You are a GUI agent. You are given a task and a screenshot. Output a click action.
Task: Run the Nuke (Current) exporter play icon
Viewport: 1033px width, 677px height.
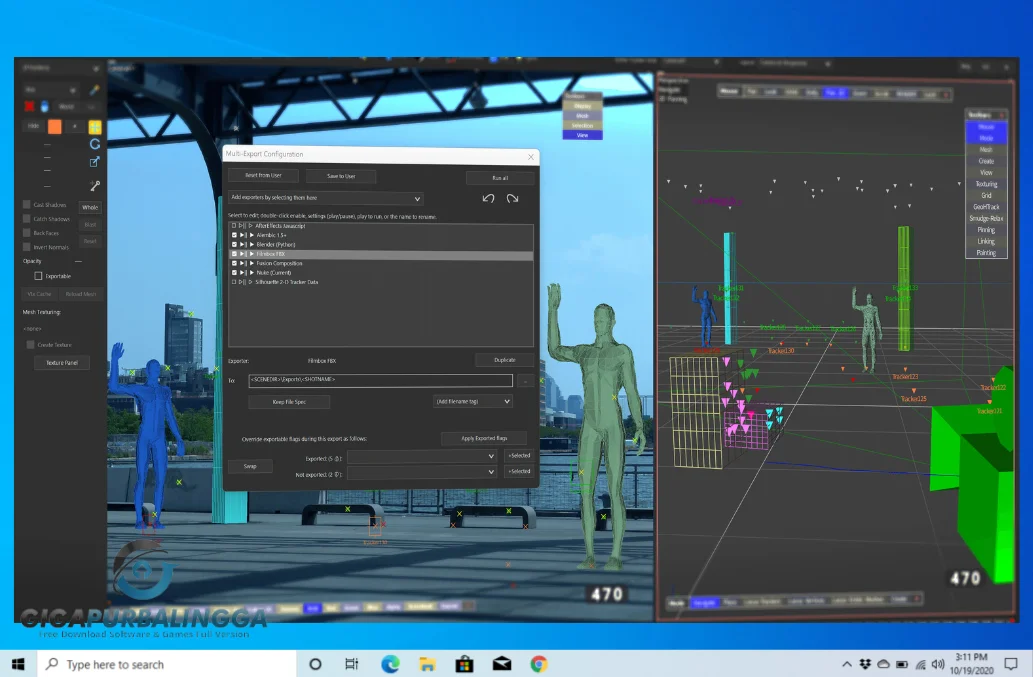(252, 272)
